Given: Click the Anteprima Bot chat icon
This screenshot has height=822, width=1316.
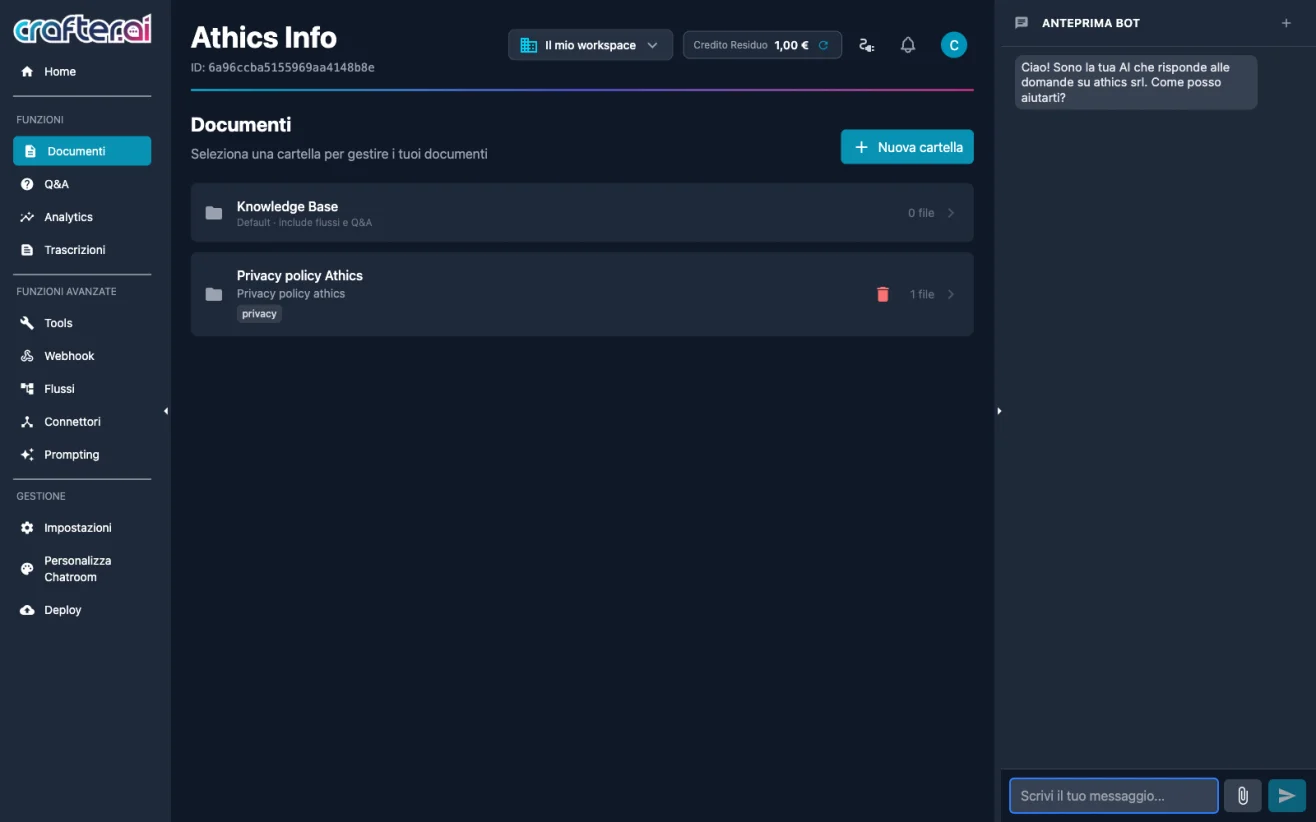Looking at the screenshot, I should pos(1021,23).
